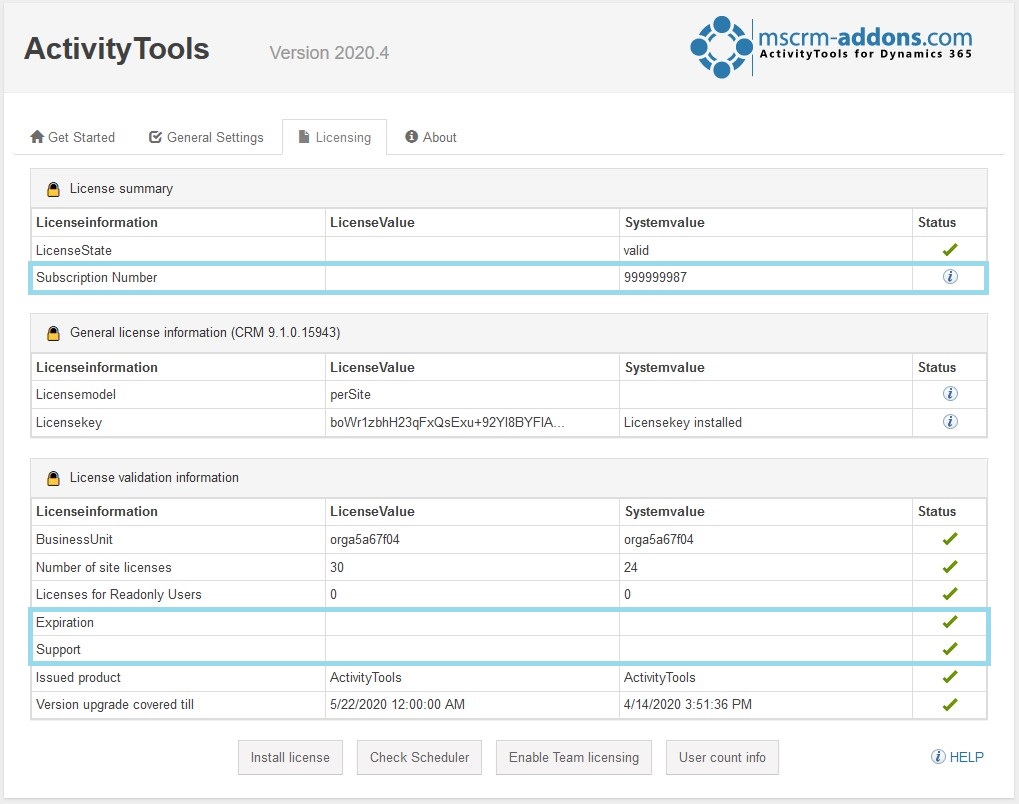Click the Get Started home icon
Viewport: 1019px width, 804px height.
(x=36, y=137)
